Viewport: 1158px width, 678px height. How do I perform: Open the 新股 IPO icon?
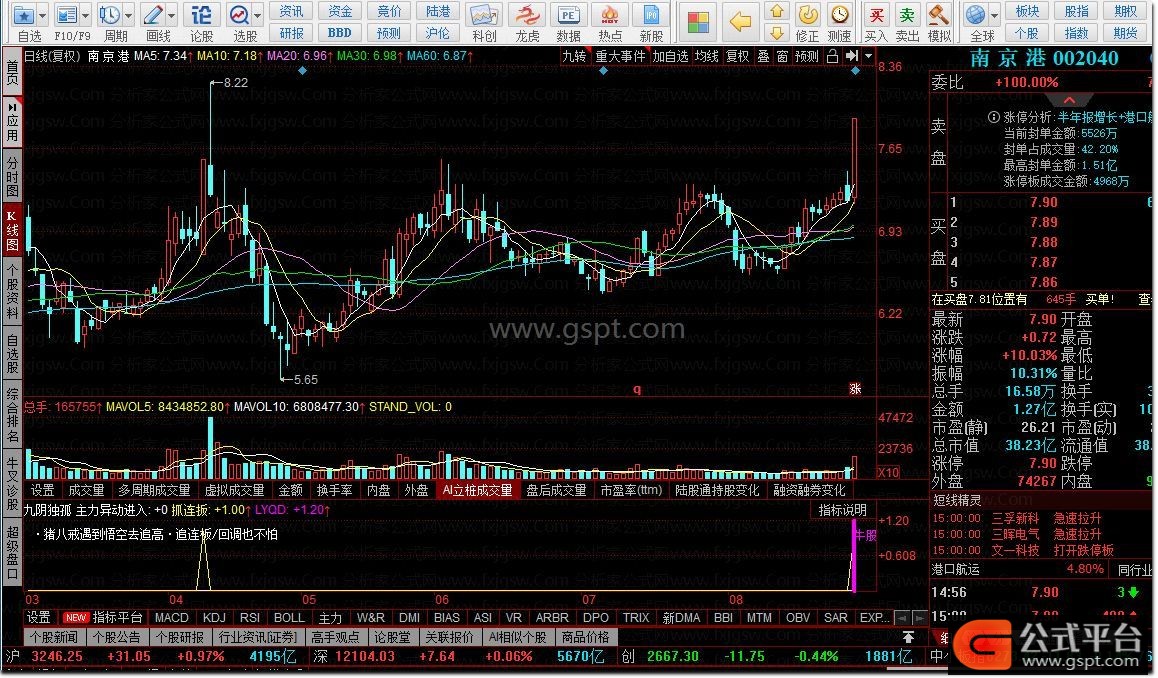pyautogui.click(x=651, y=15)
